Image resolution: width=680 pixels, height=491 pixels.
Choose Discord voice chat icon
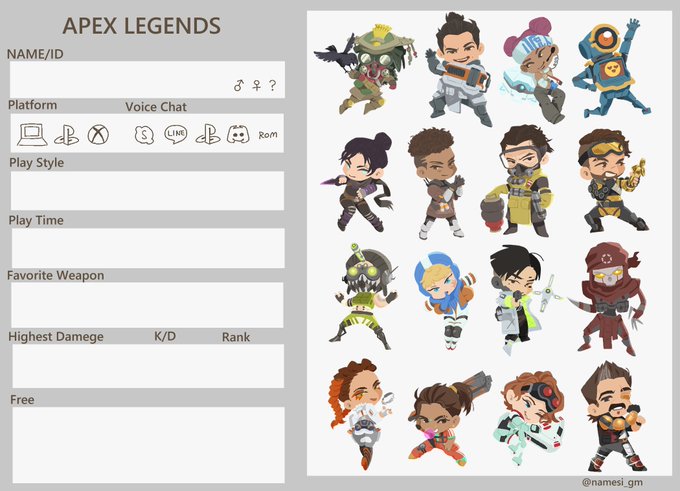pyautogui.click(x=238, y=134)
